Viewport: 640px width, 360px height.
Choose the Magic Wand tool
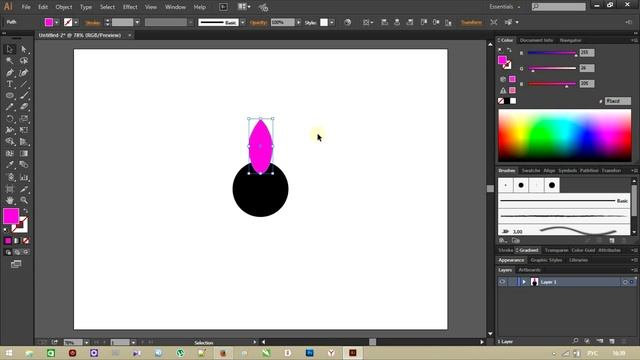coord(10,61)
